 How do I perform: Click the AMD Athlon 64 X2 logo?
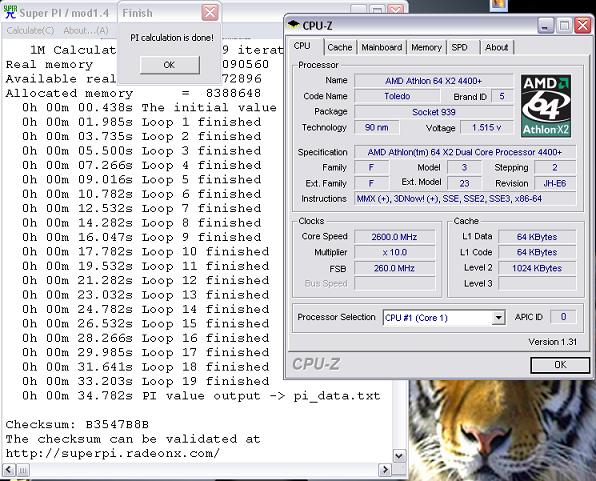point(546,106)
